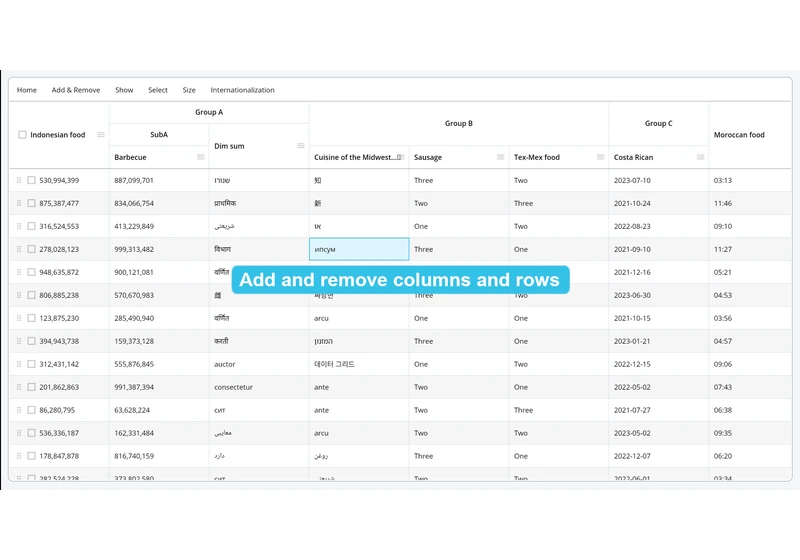
Task: Check the row 536,336,187 checkbox
Action: point(32,432)
